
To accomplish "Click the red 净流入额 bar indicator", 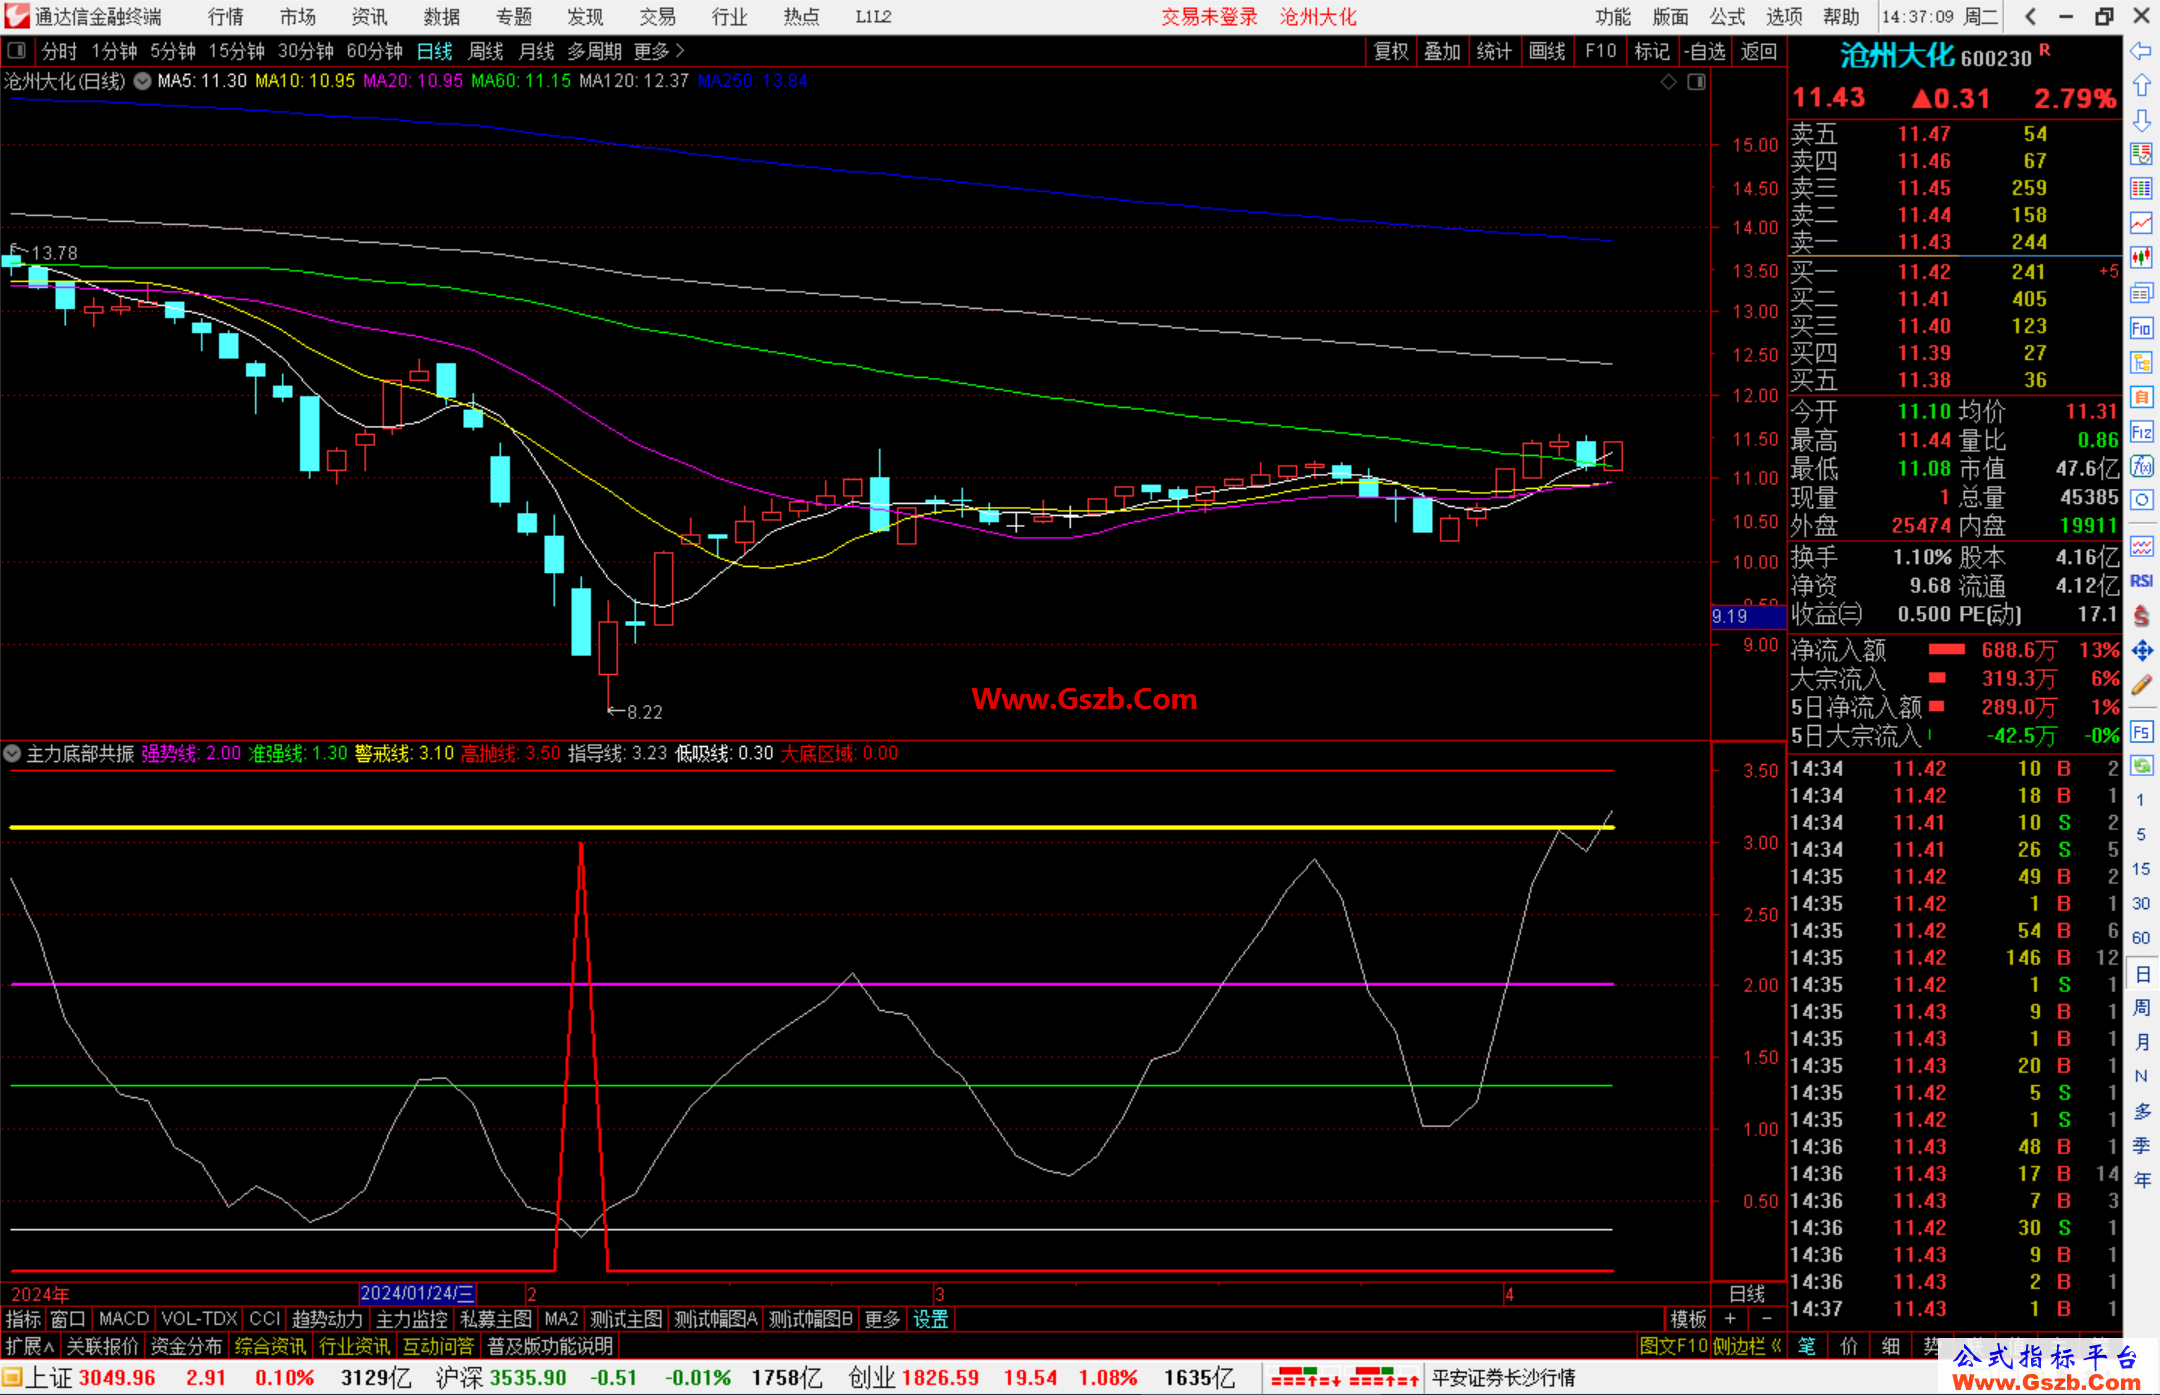I will click(1946, 650).
